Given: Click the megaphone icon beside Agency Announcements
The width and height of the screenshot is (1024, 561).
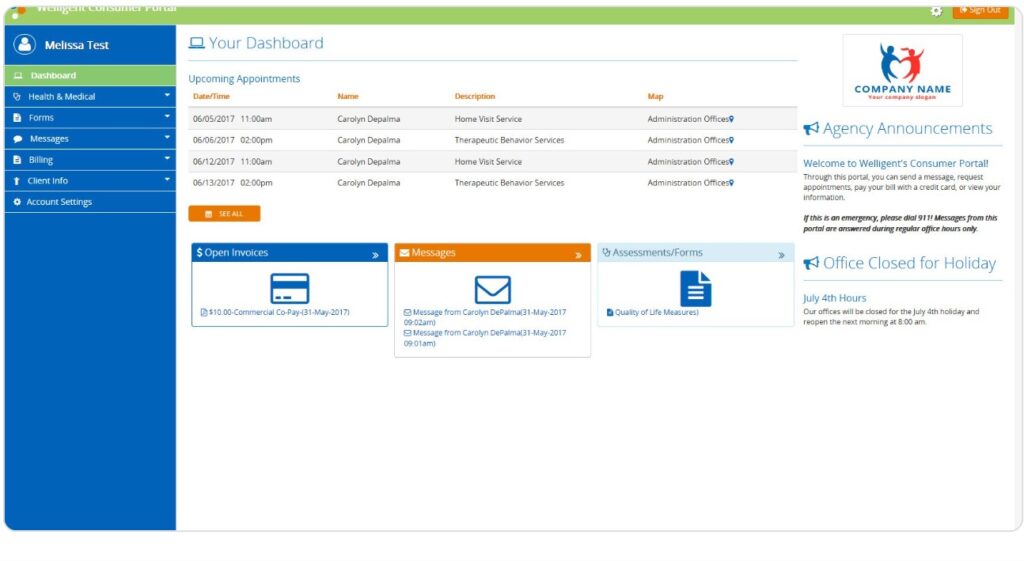Looking at the screenshot, I should coord(811,129).
